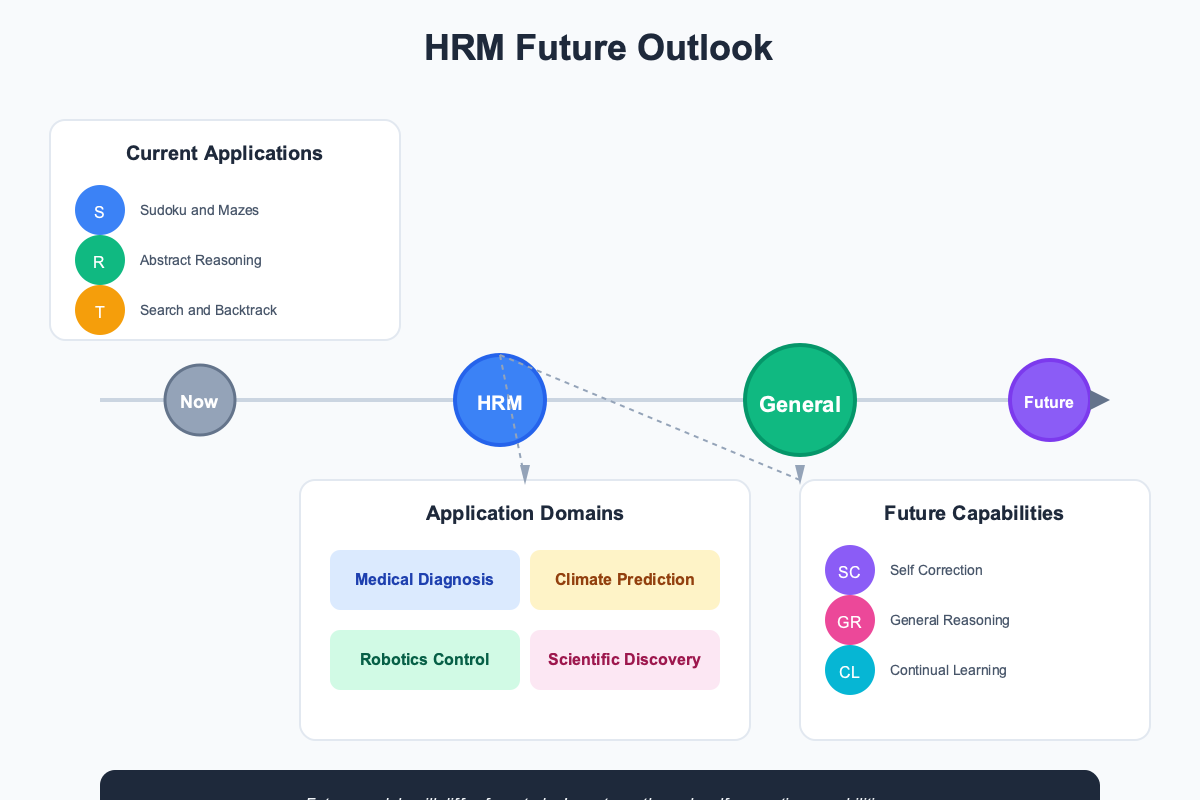Click the purple SC circle icon
This screenshot has height=800, width=1200.
tap(849, 570)
